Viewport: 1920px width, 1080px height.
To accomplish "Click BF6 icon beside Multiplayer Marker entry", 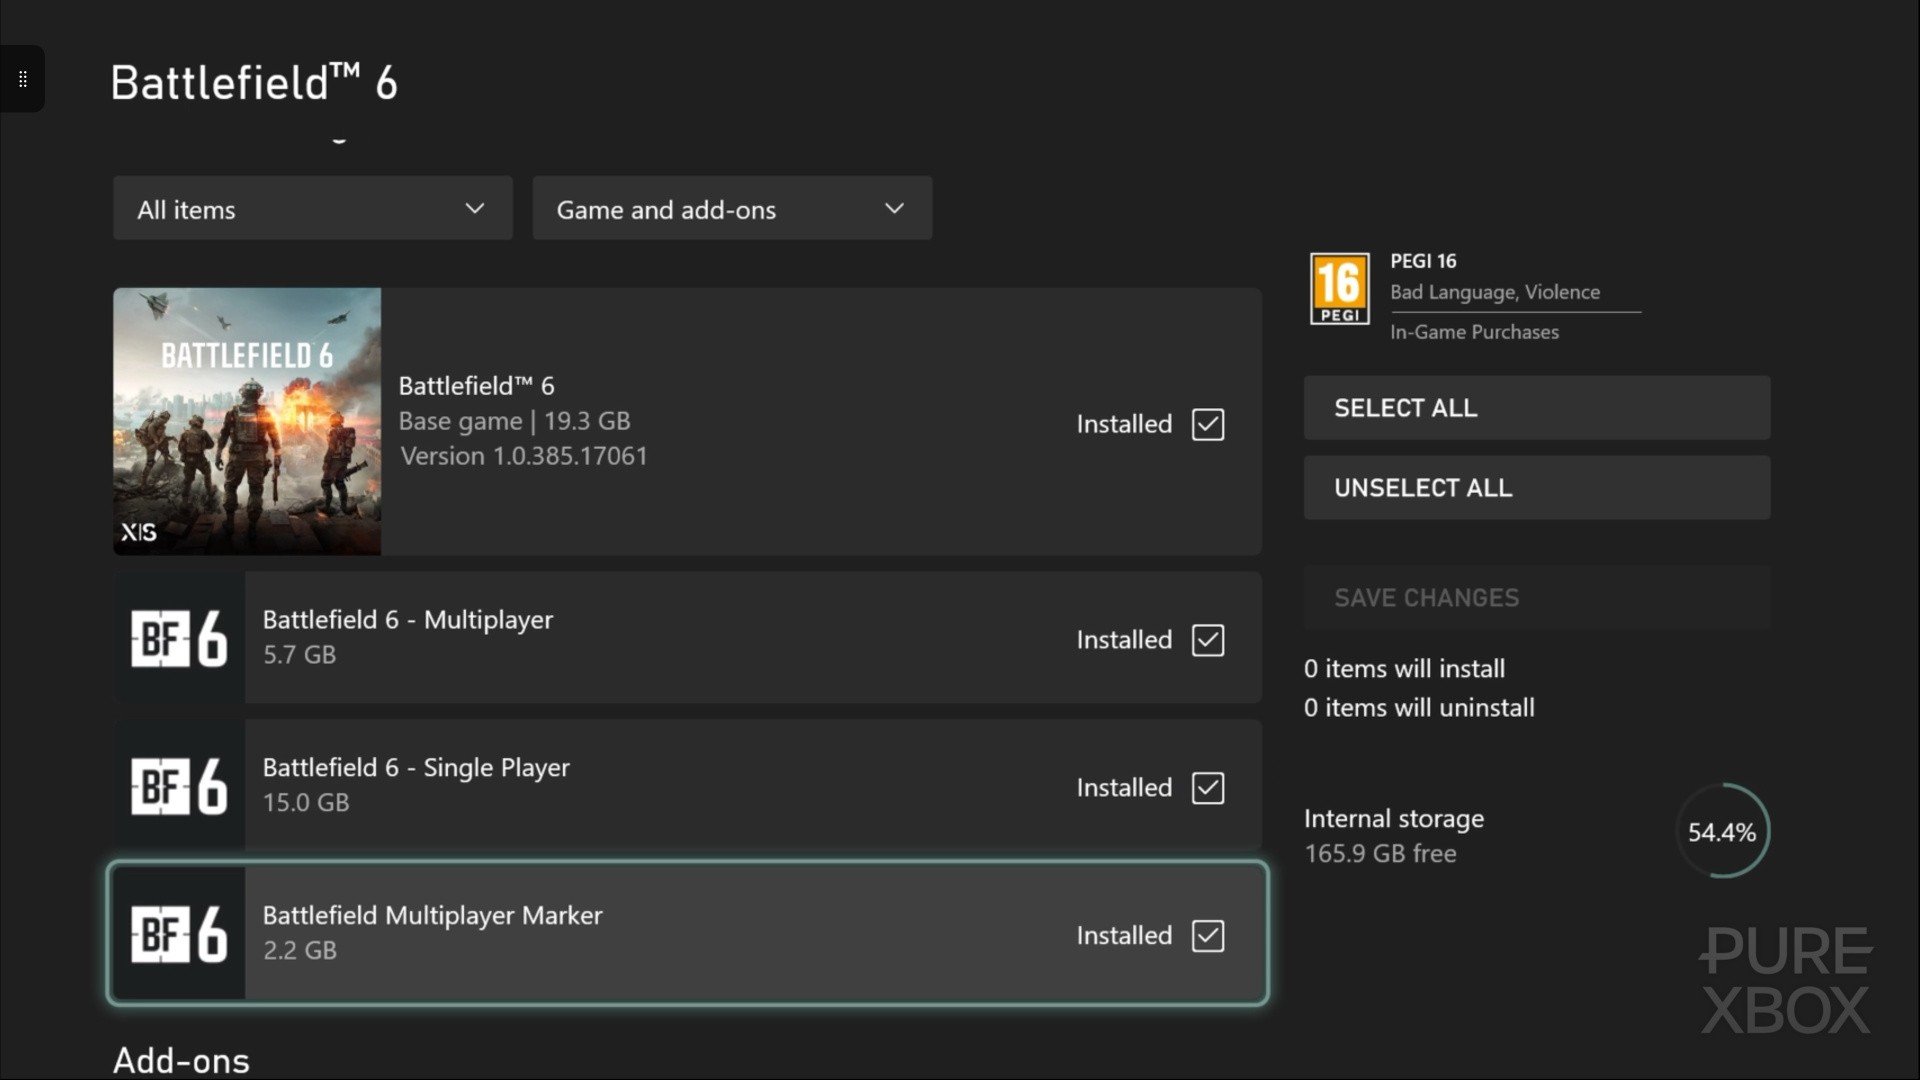I will [179, 934].
